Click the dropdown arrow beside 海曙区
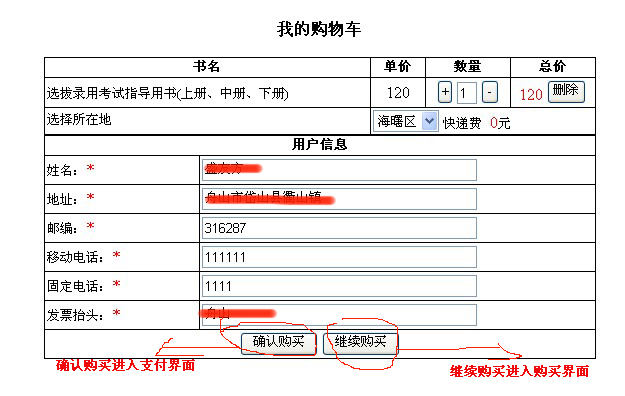This screenshot has width=625, height=396. click(x=429, y=120)
